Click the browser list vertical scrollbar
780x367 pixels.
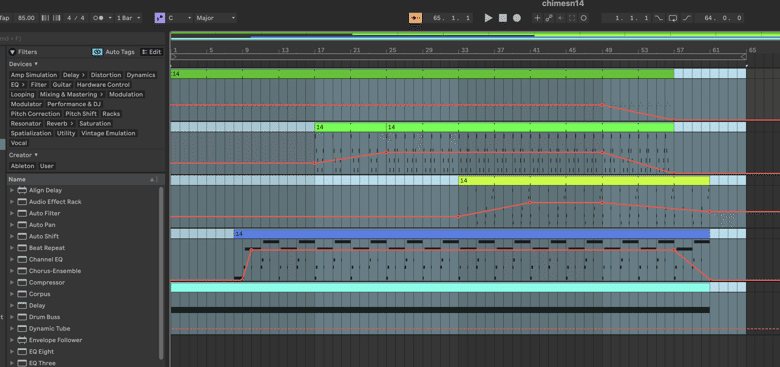161,273
